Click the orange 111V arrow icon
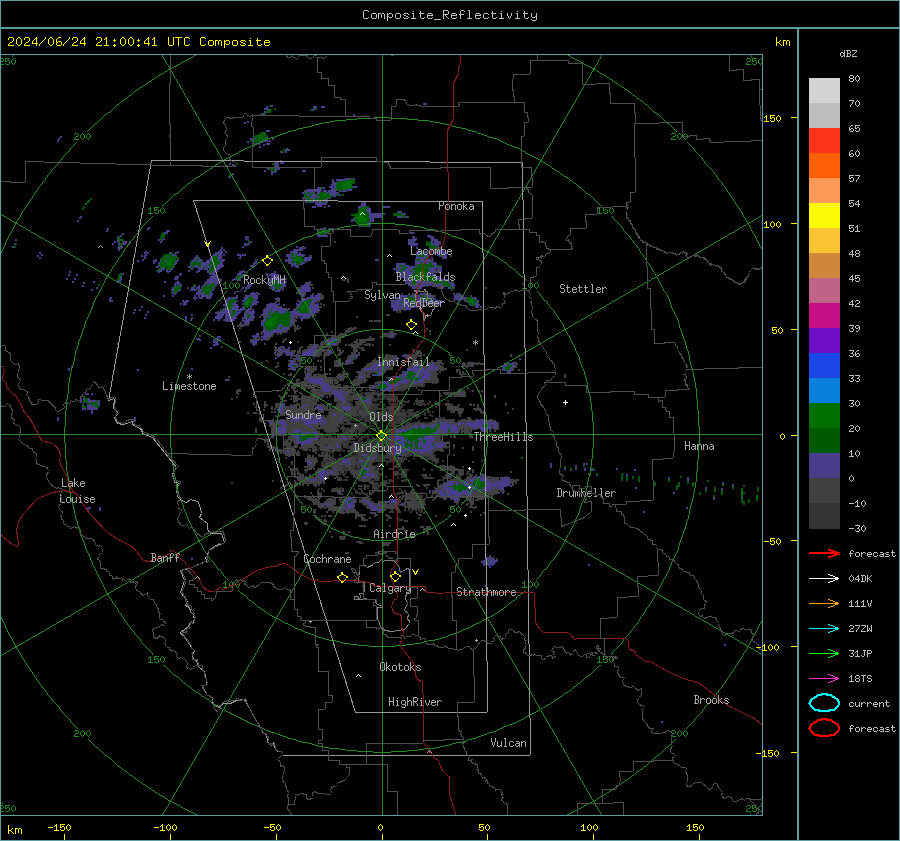Viewport: 900px width, 841px height. point(824,603)
